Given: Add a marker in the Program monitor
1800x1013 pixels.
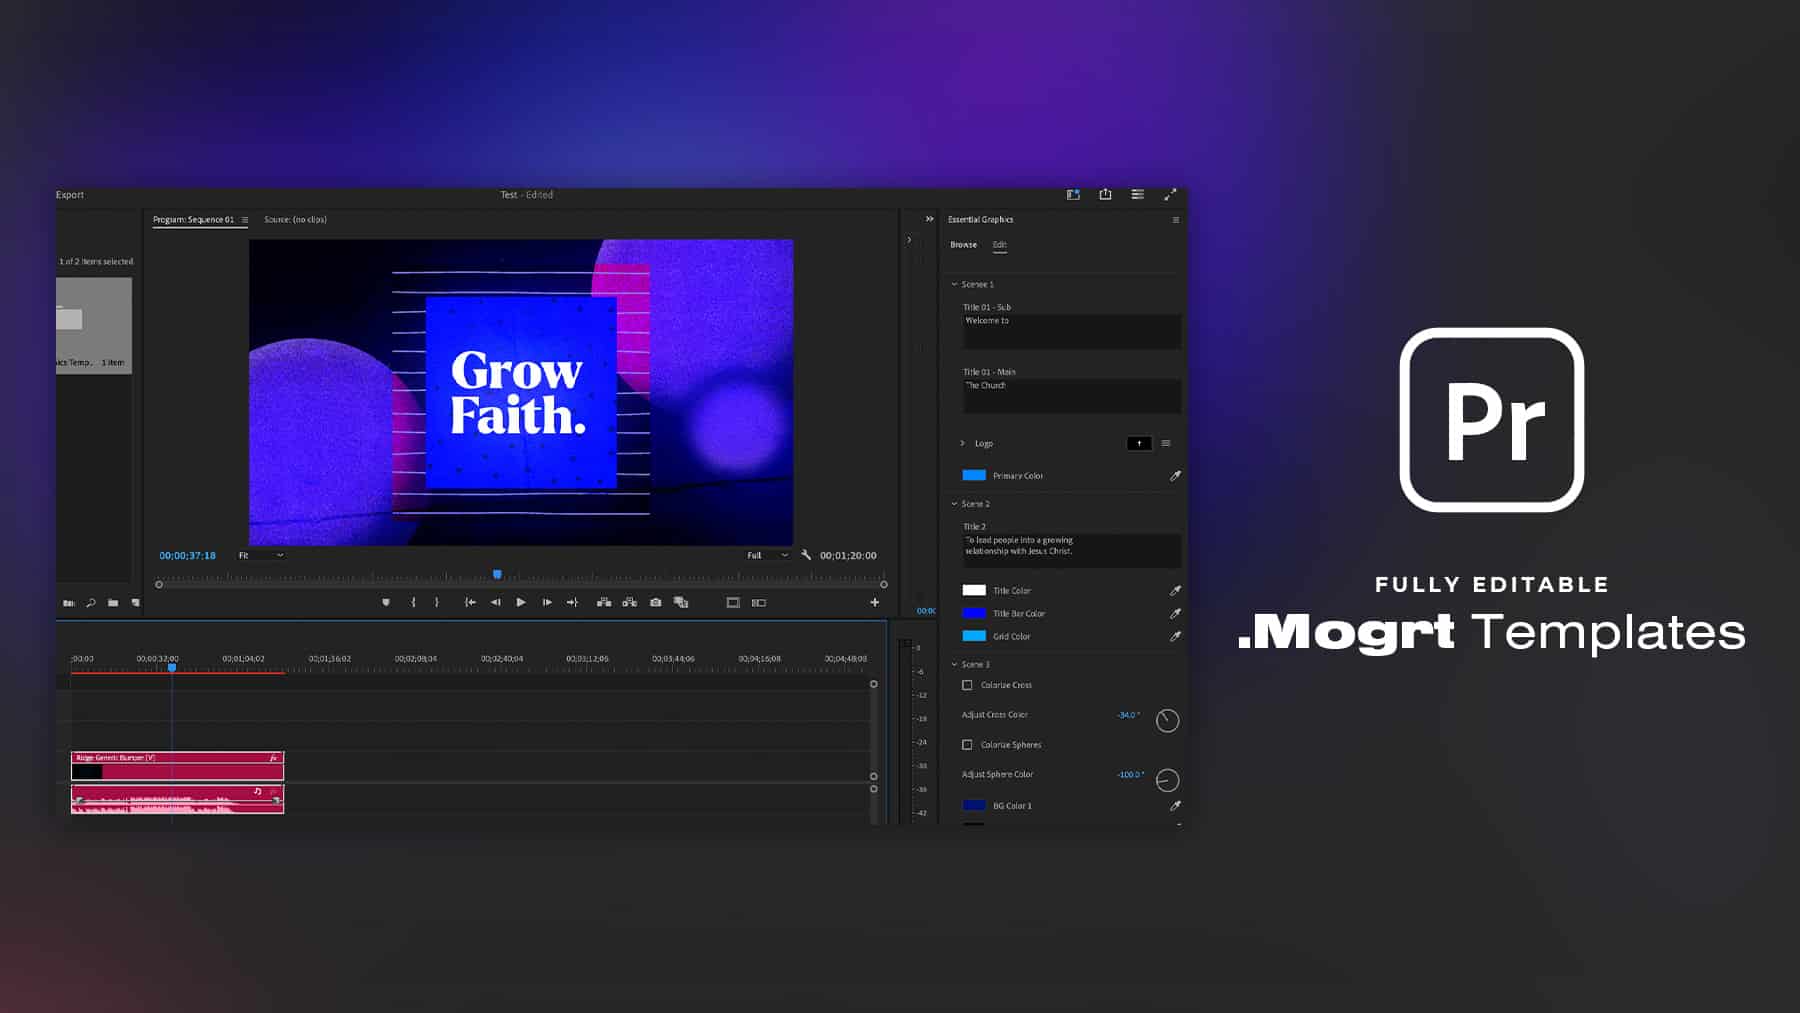Looking at the screenshot, I should [x=386, y=602].
